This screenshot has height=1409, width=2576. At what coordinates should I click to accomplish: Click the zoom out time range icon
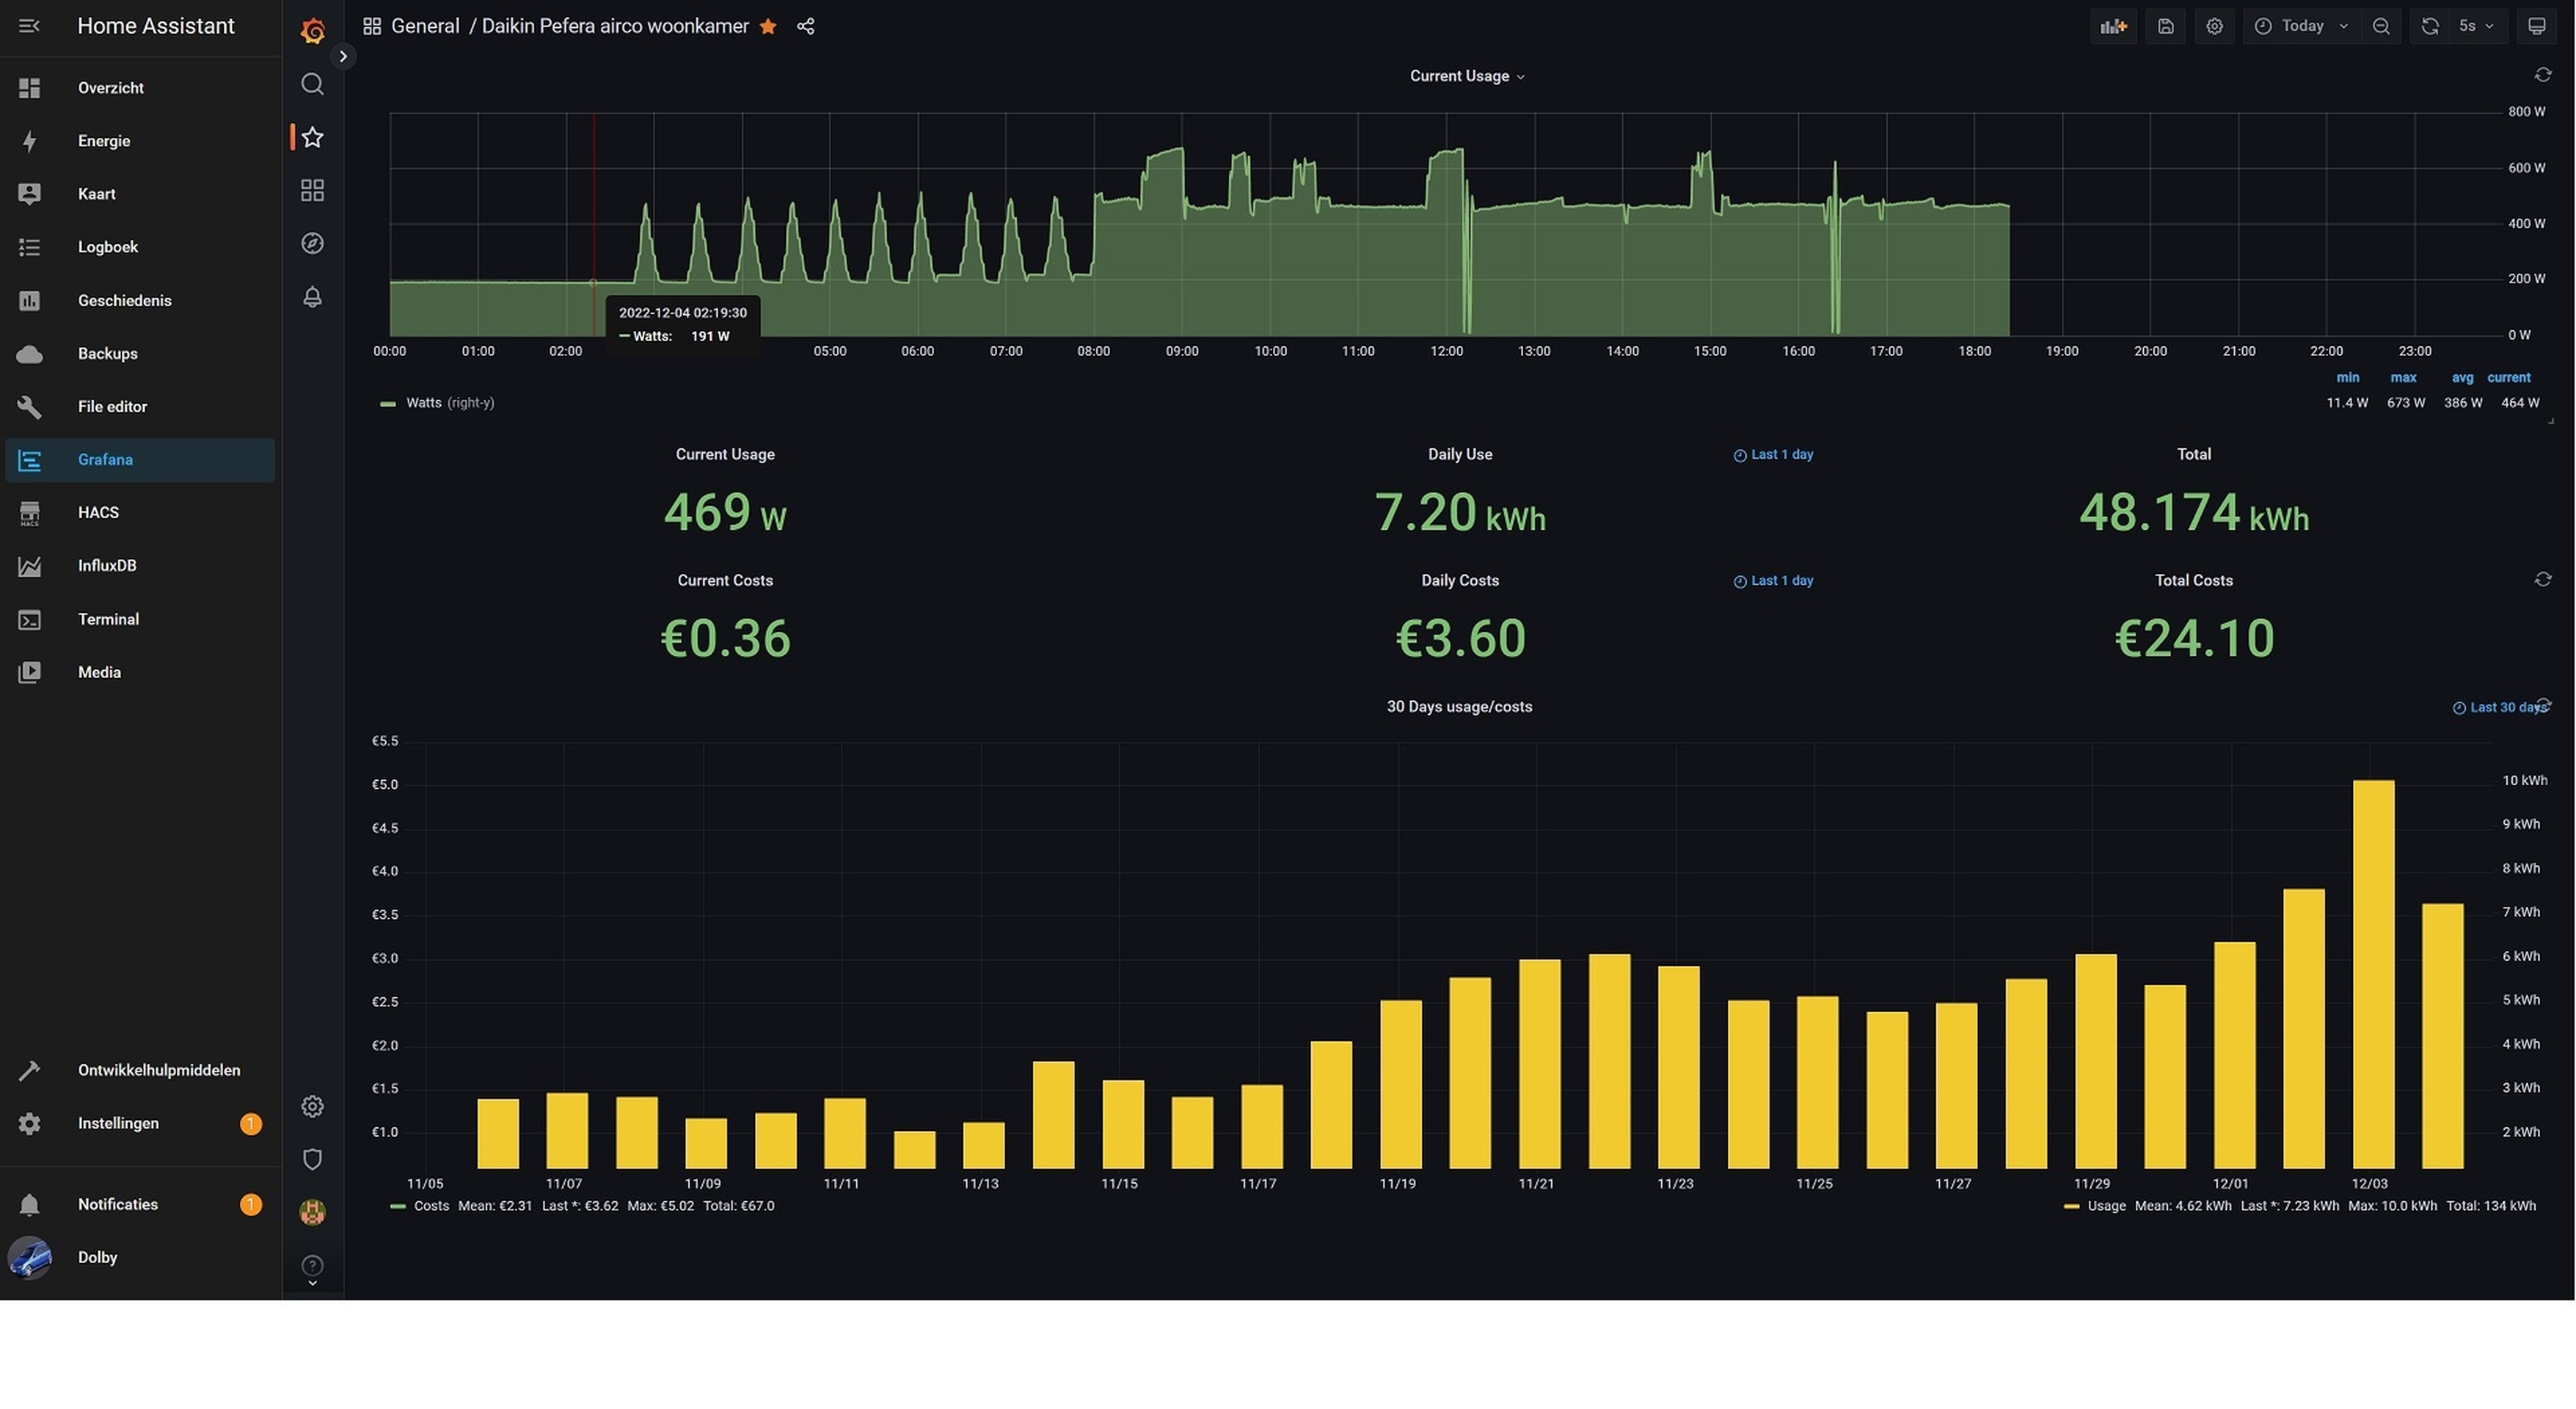pos(2381,26)
